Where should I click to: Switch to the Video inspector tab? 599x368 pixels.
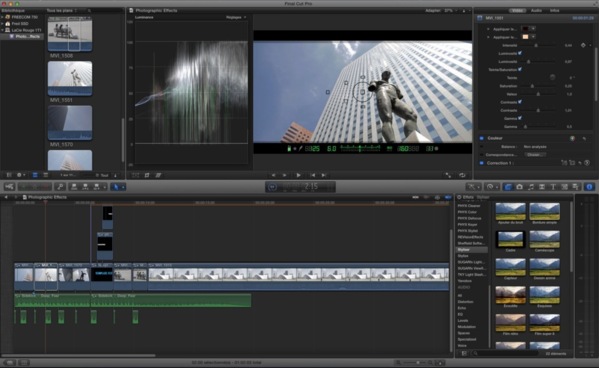point(517,10)
